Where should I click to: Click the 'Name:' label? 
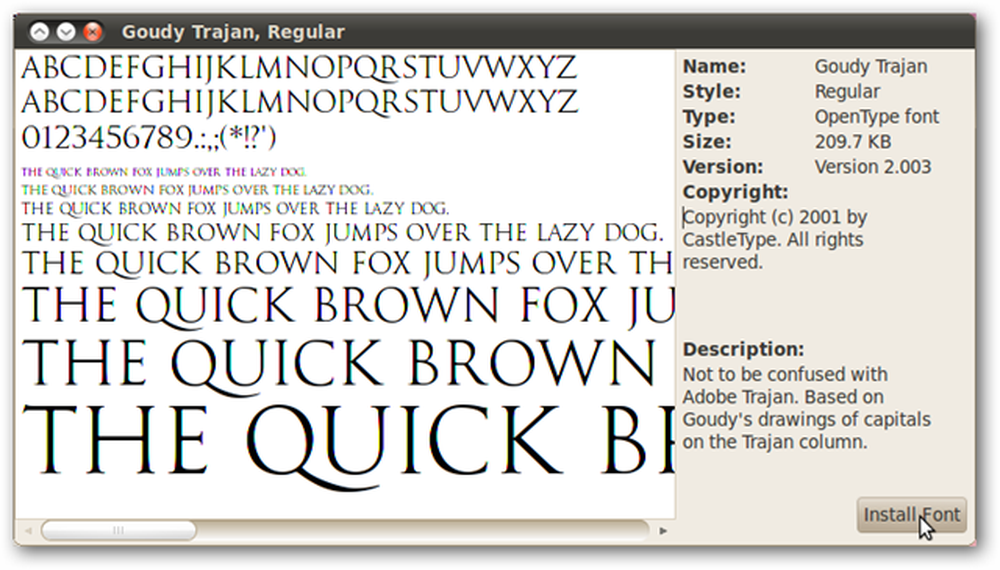coord(714,66)
